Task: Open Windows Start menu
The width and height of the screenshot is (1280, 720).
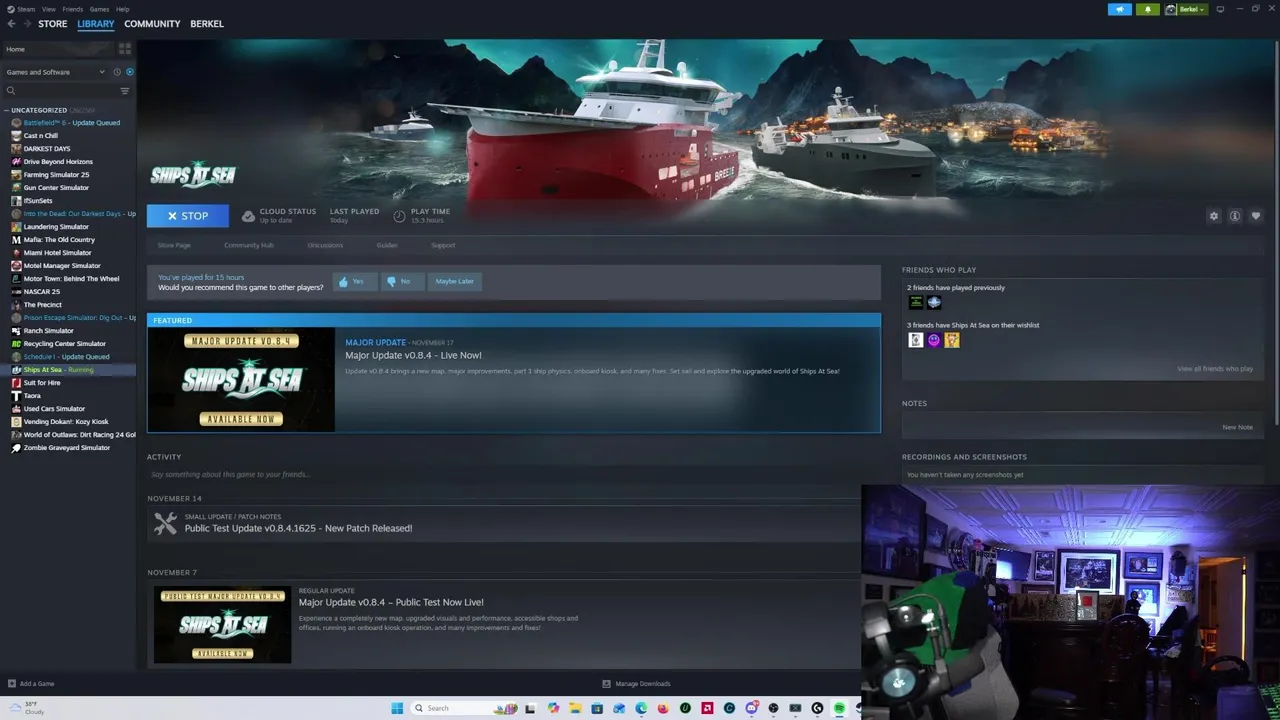Action: point(397,708)
